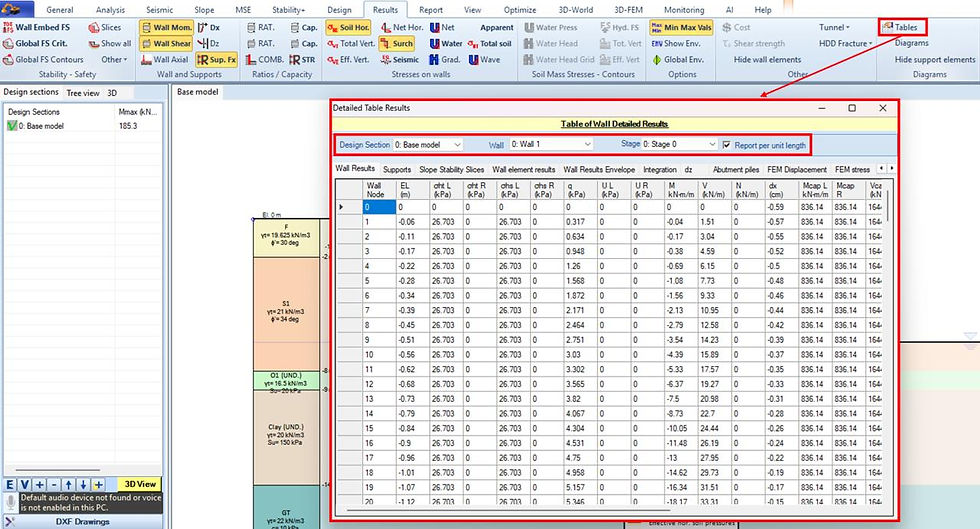Show Net Hor. stresses

402,28
